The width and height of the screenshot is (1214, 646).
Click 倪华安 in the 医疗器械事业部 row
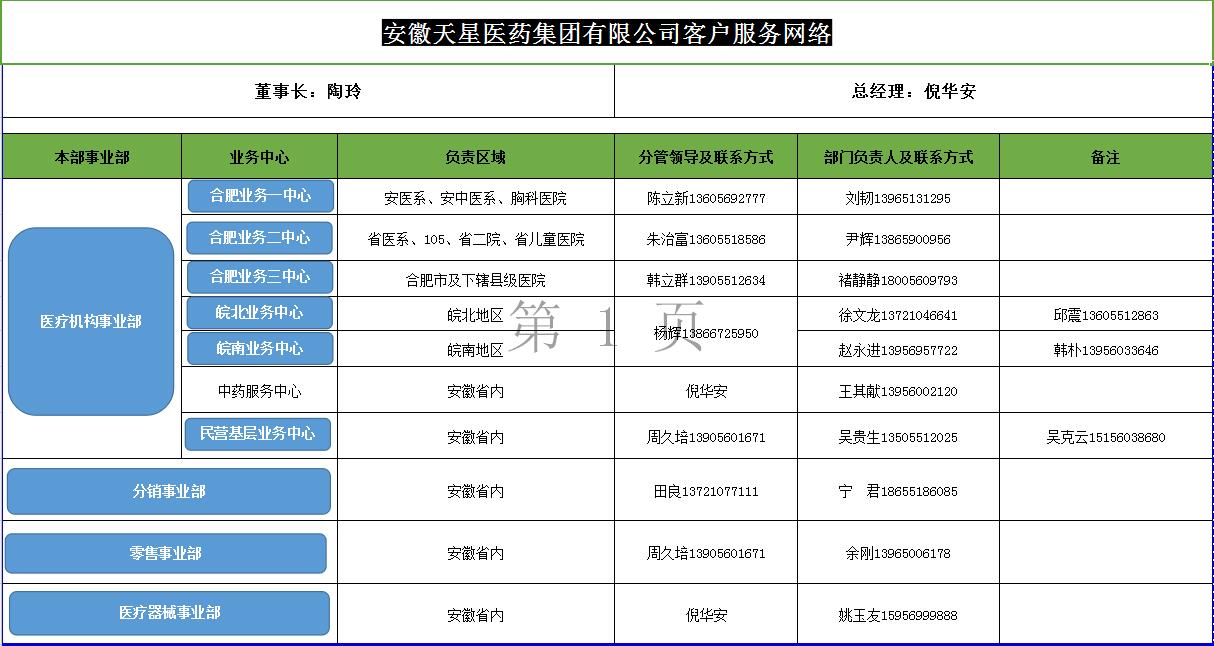[706, 615]
